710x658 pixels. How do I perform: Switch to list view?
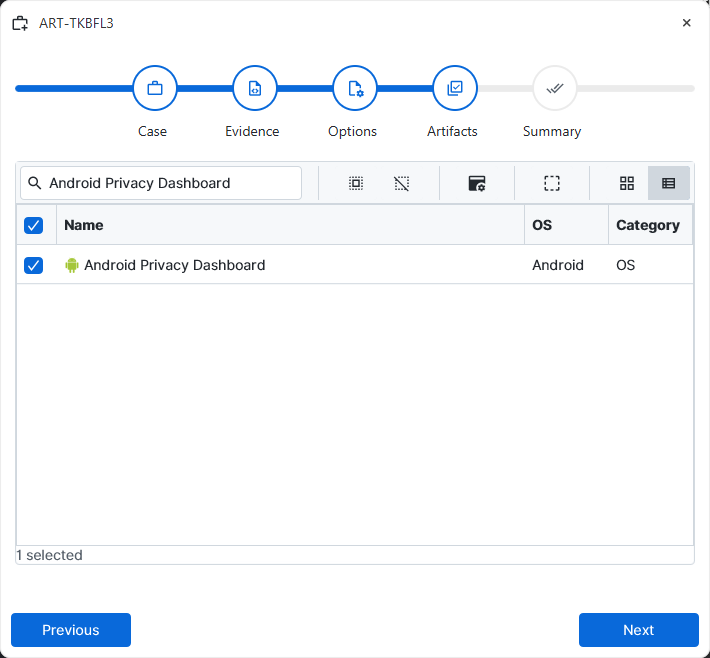pos(669,183)
